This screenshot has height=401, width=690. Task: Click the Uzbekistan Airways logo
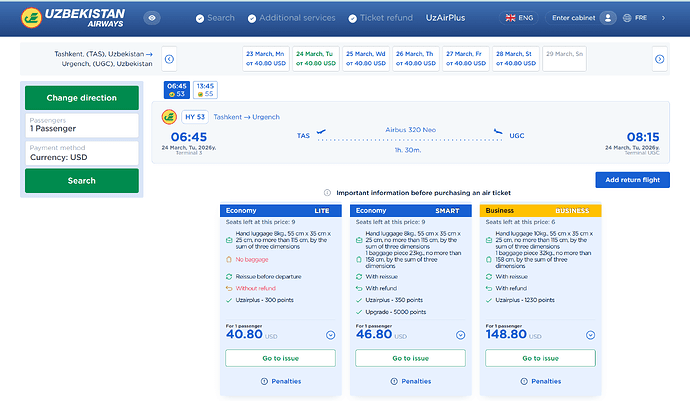pos(73,18)
